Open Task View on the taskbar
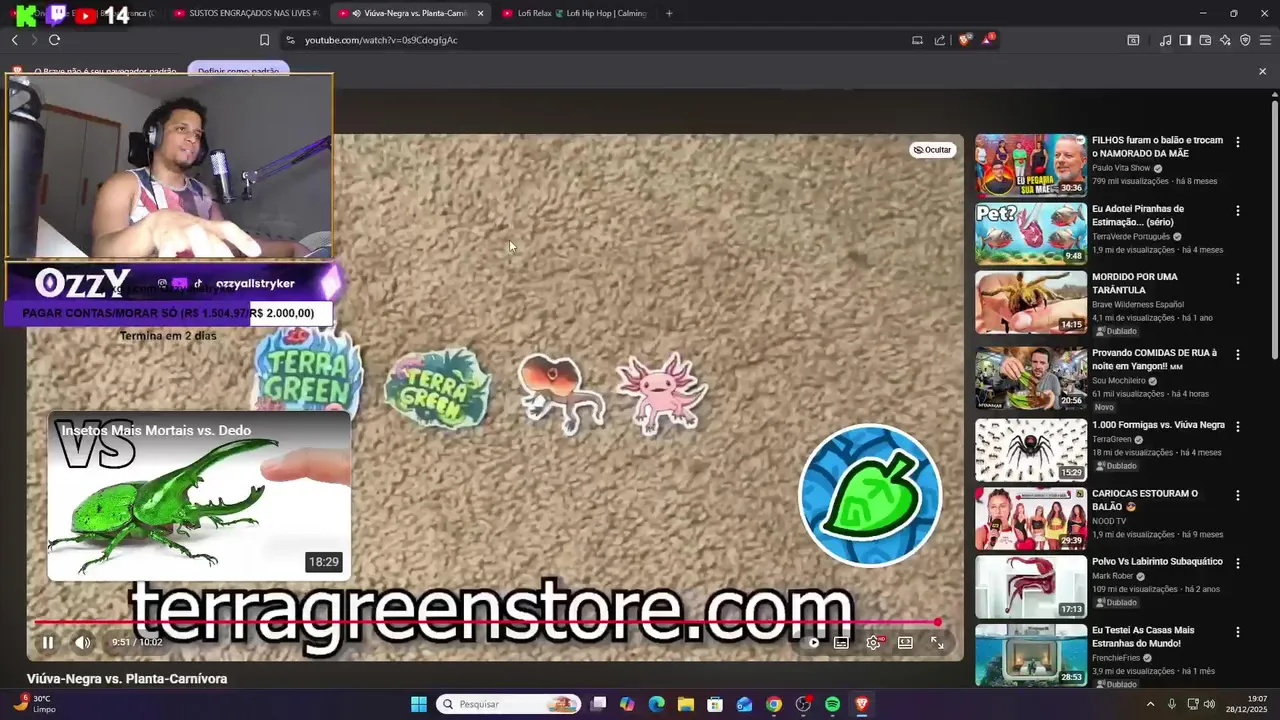Viewport: 1280px width, 720px height. point(598,704)
